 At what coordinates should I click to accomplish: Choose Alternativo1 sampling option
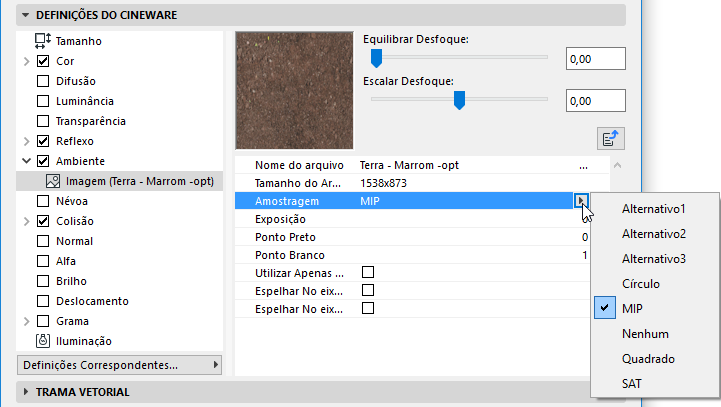tap(655, 209)
